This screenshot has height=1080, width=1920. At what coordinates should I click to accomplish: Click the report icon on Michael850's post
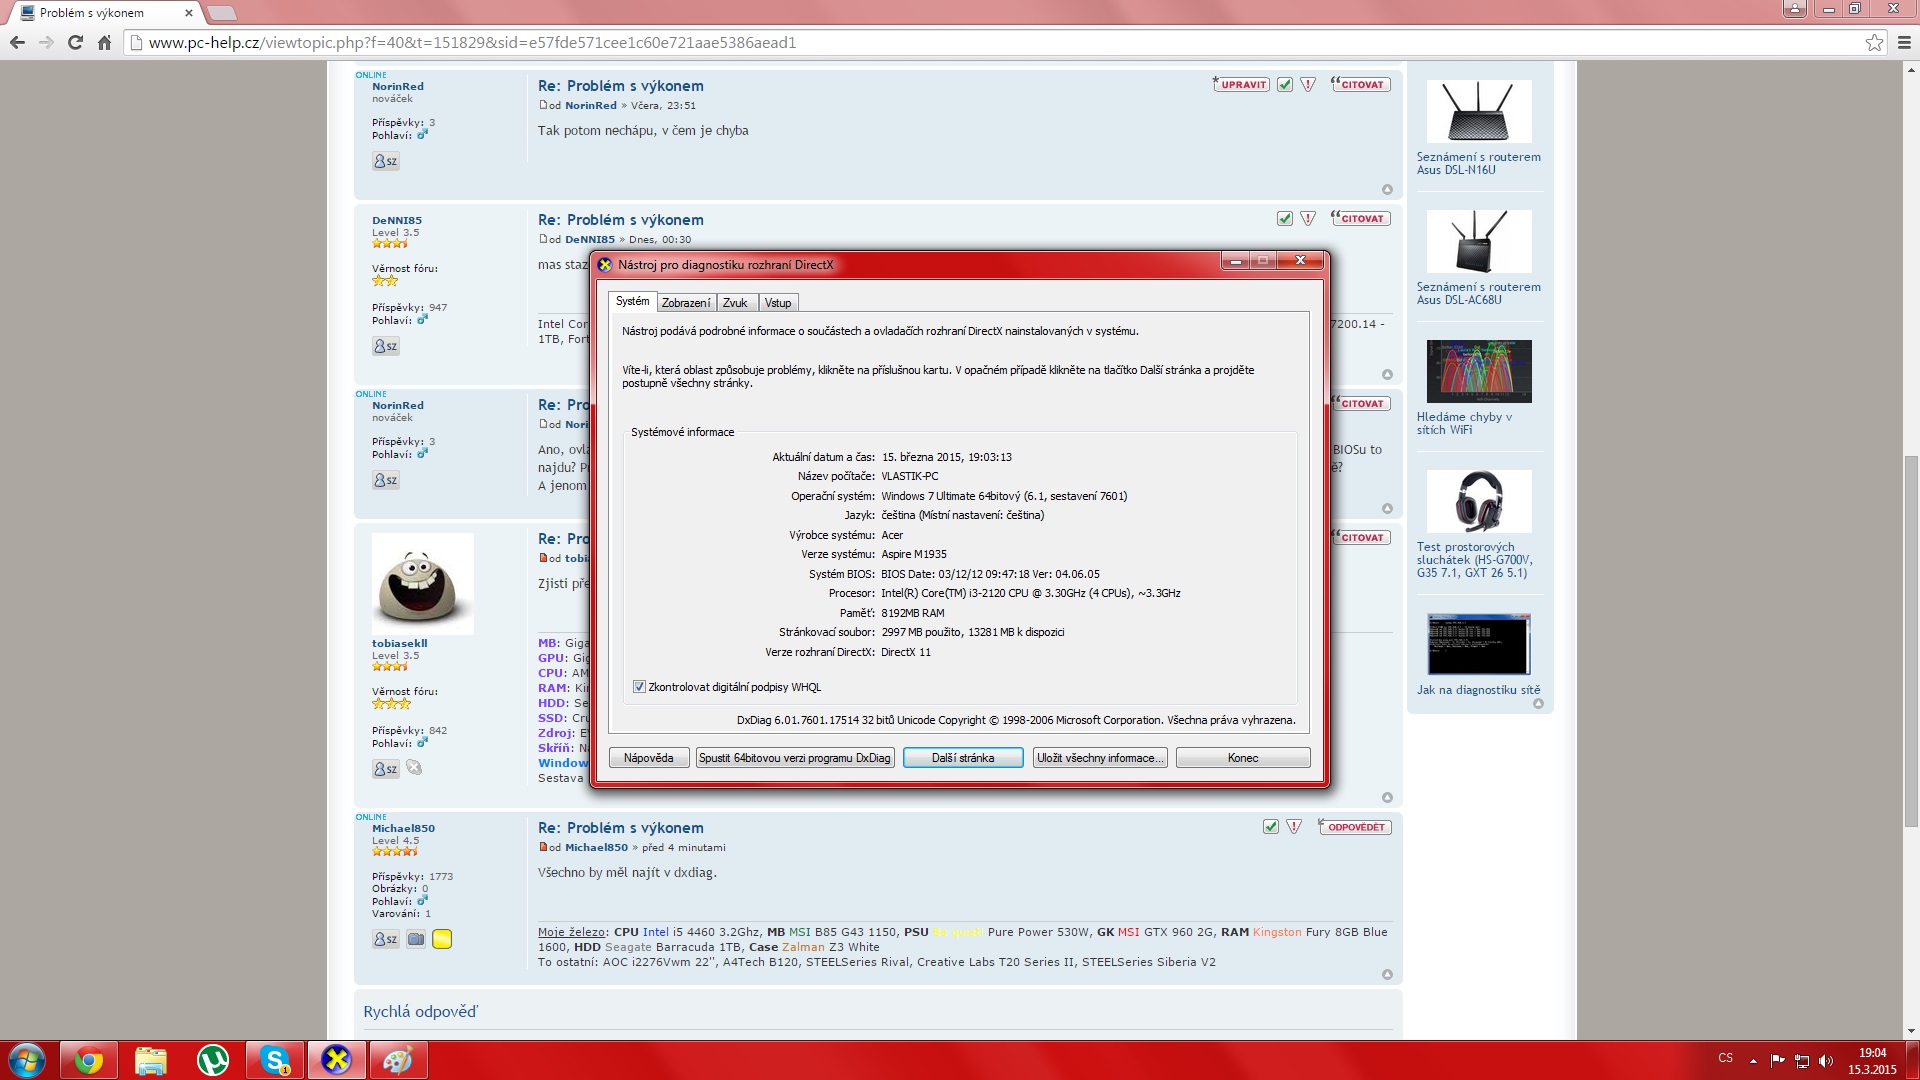click(1294, 827)
